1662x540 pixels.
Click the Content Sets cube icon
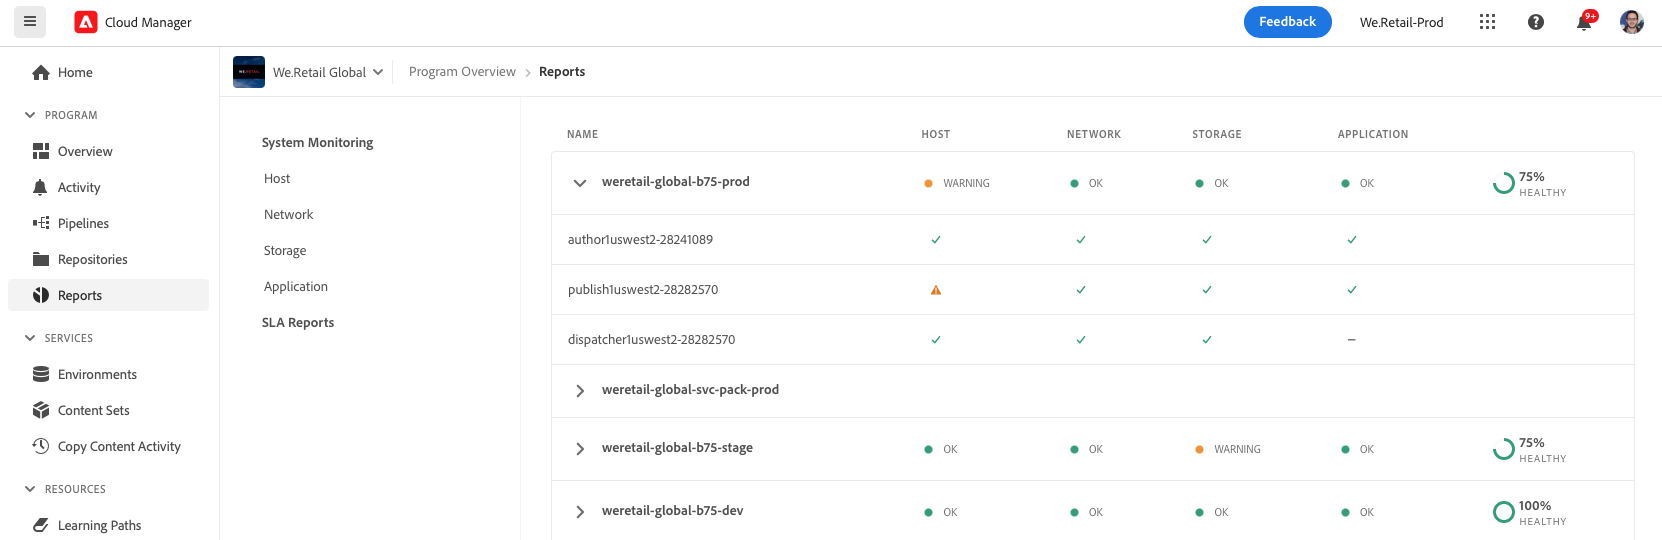(x=41, y=410)
